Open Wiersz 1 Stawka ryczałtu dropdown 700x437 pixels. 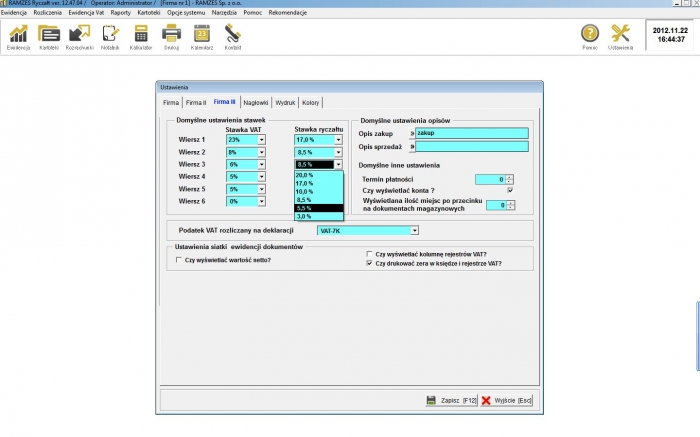click(338, 140)
